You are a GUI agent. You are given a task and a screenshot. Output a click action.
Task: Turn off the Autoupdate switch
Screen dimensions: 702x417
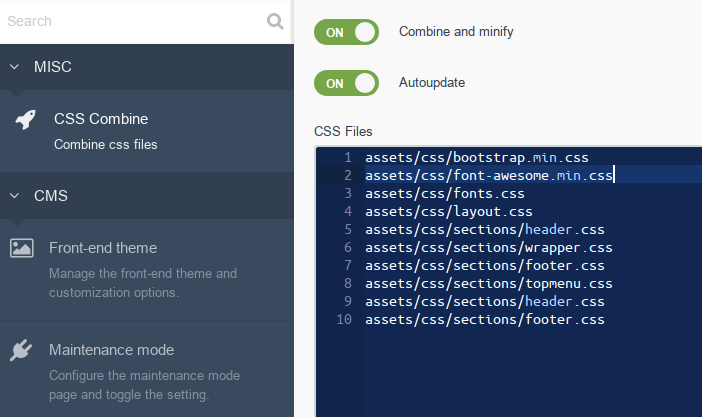click(x=347, y=82)
